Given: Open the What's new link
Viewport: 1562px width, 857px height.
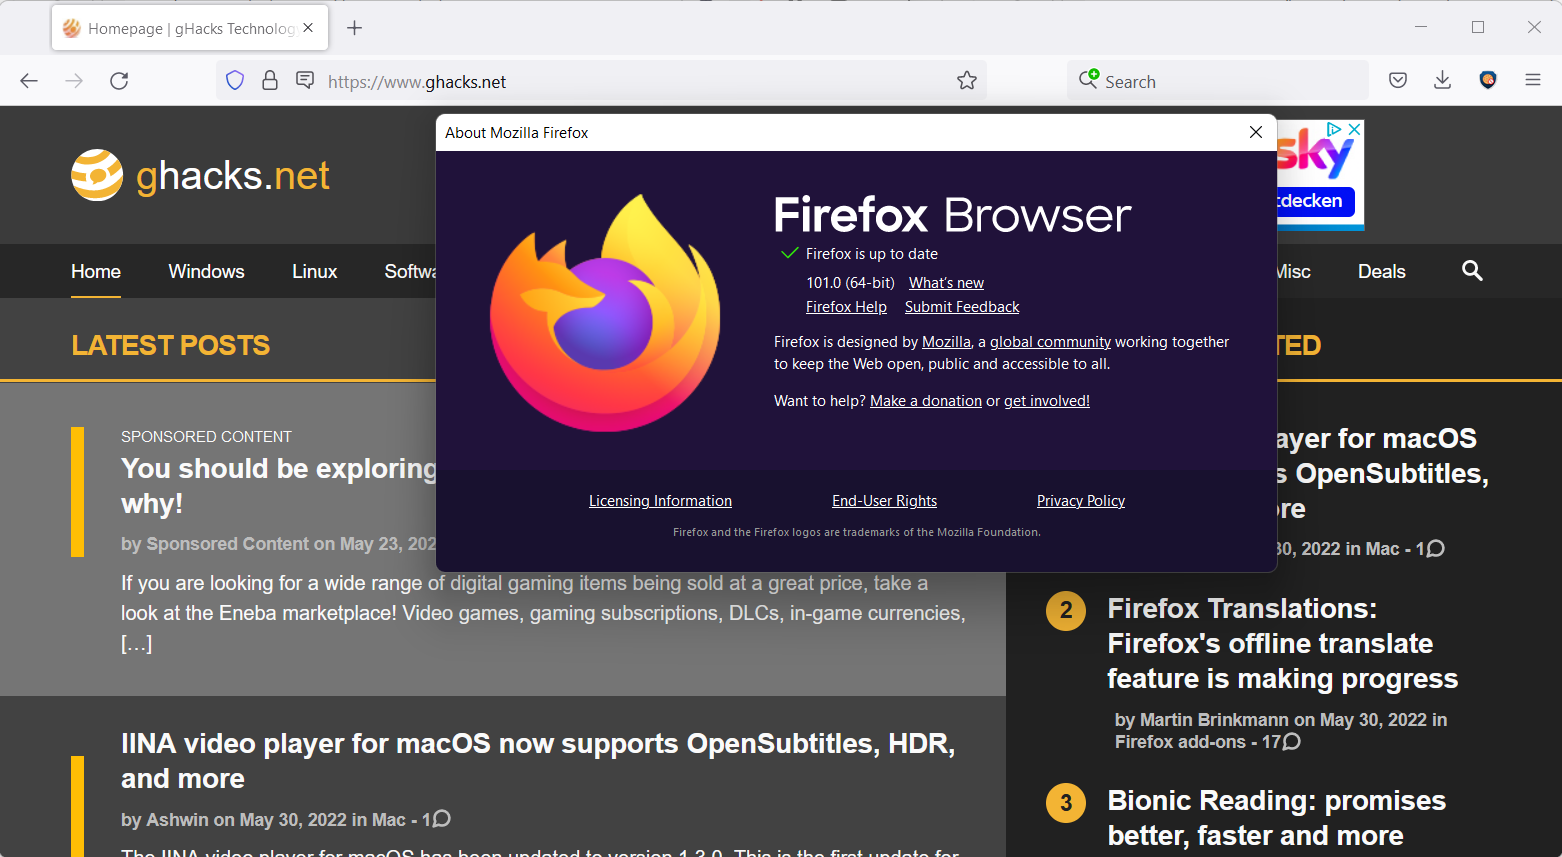Looking at the screenshot, I should click(946, 283).
